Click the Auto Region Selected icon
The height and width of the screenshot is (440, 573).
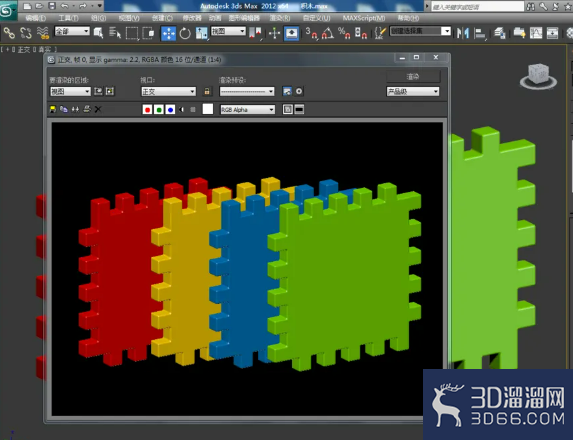click(x=110, y=91)
